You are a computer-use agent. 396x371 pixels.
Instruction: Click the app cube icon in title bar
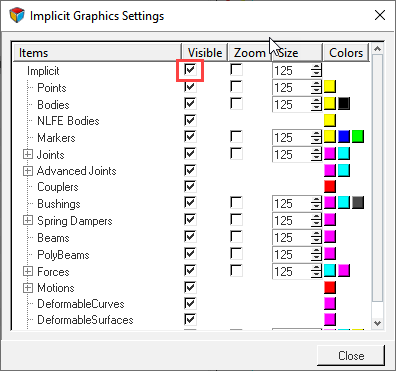click(17, 15)
